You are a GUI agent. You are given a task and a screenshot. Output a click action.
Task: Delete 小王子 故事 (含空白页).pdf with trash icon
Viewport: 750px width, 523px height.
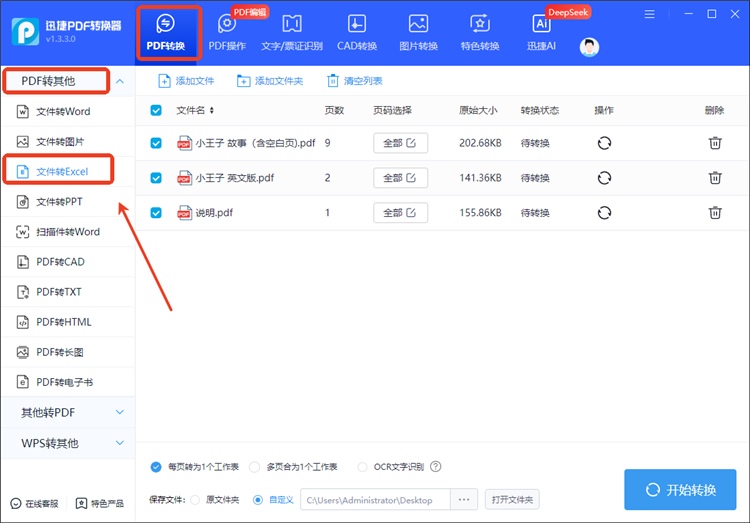tap(715, 143)
